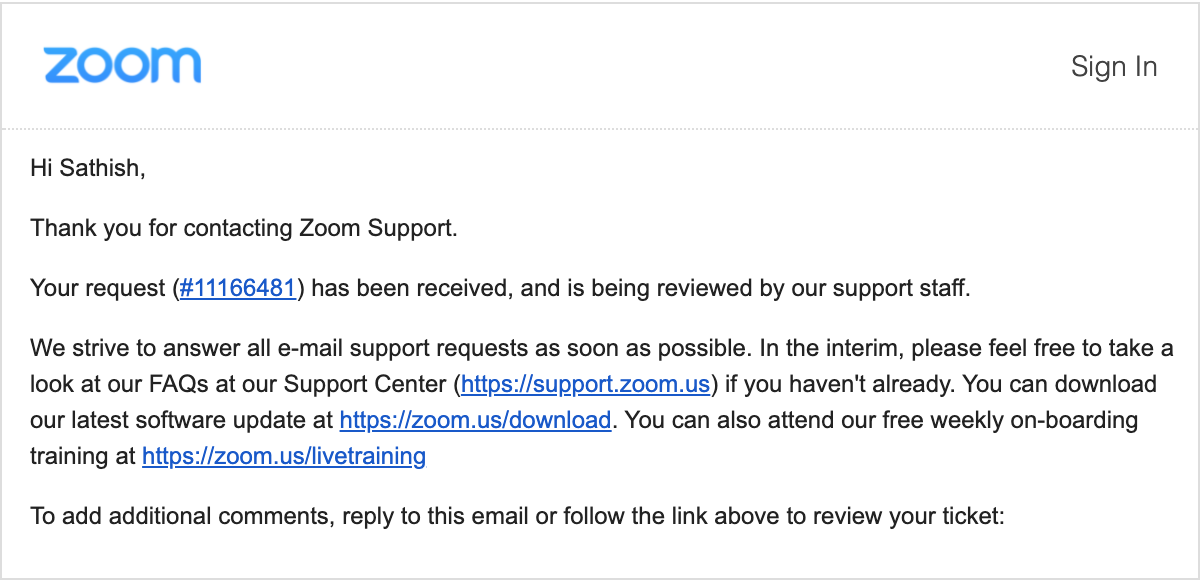Open the https://zoom.us/livetraining link
This screenshot has height=584, width=1202.
click(x=284, y=457)
